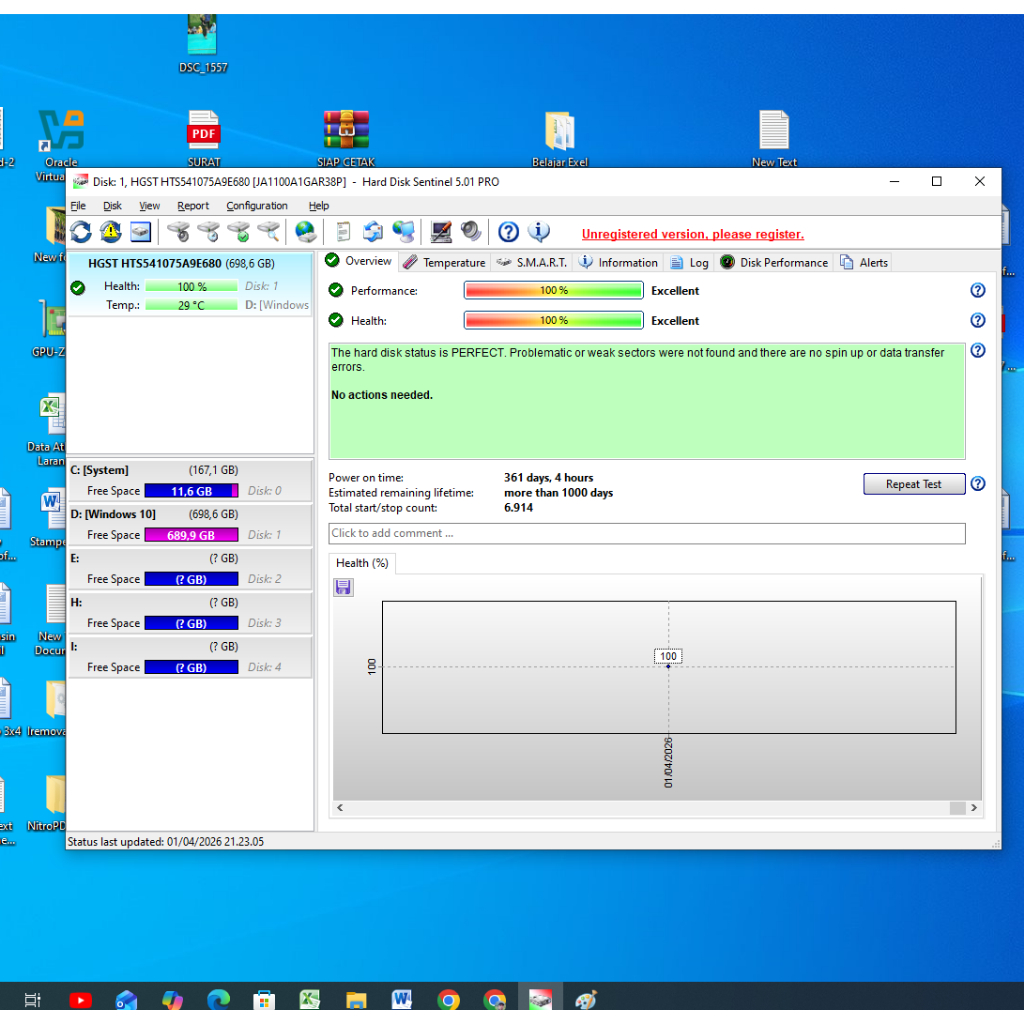This screenshot has width=1024, height=1024.
Task: Select the HGST HTS541075A9E680 disk entry
Action: coord(190,284)
